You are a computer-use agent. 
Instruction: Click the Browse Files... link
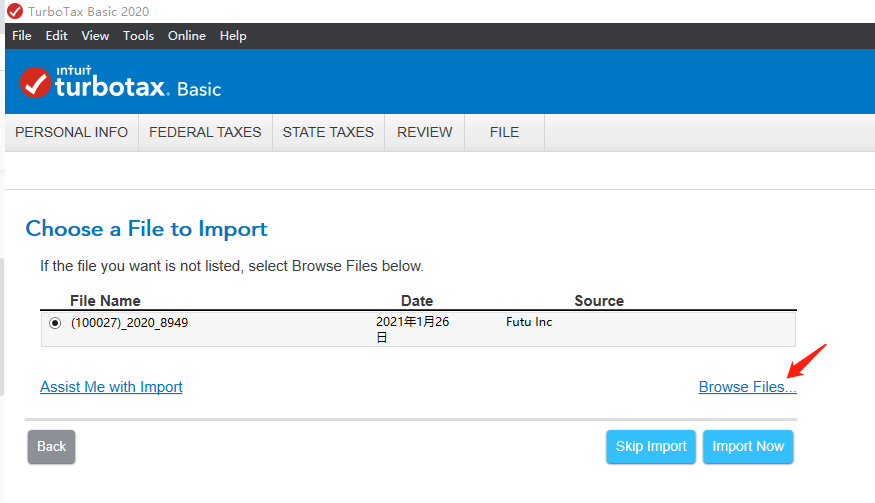point(747,387)
